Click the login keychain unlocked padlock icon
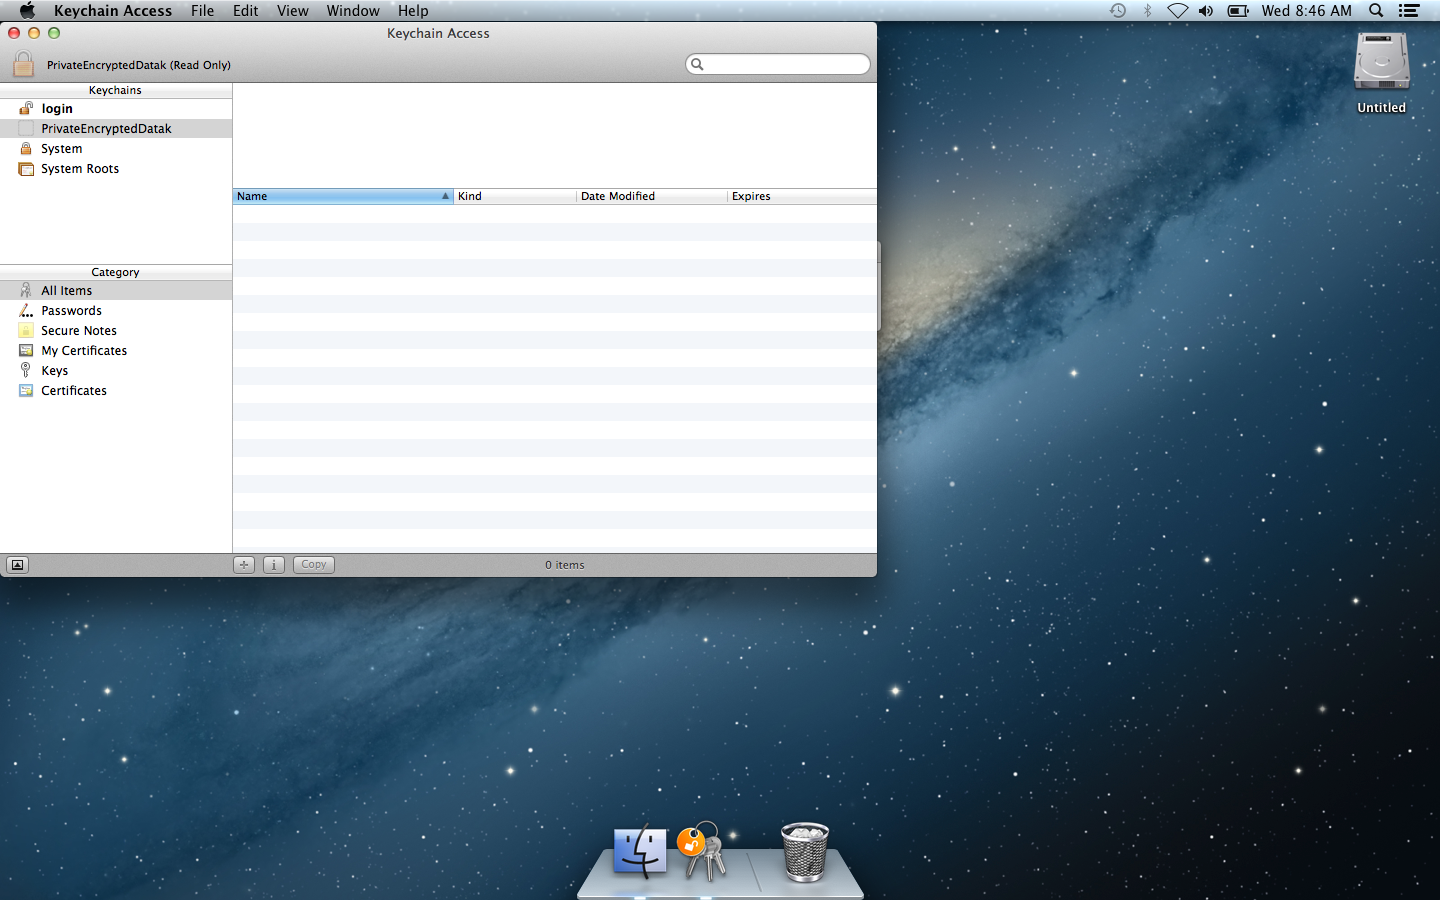1440x900 pixels. (26, 108)
